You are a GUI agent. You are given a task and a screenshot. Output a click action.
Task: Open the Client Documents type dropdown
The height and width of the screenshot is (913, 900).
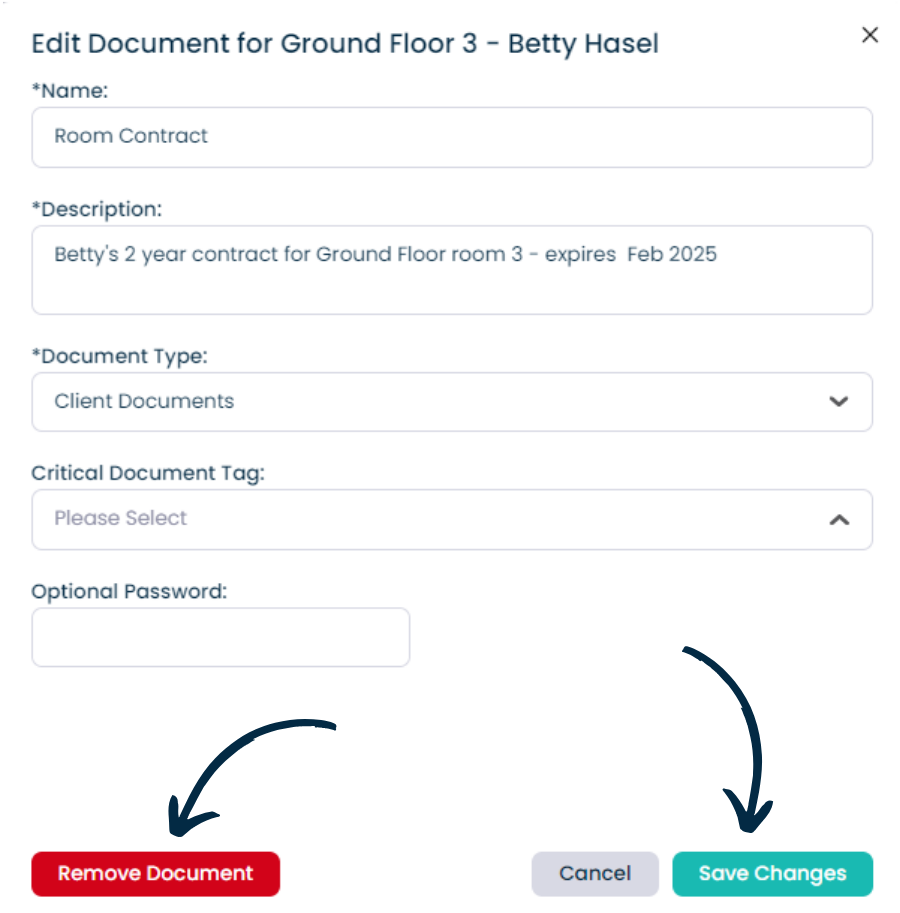pyautogui.click(x=452, y=402)
